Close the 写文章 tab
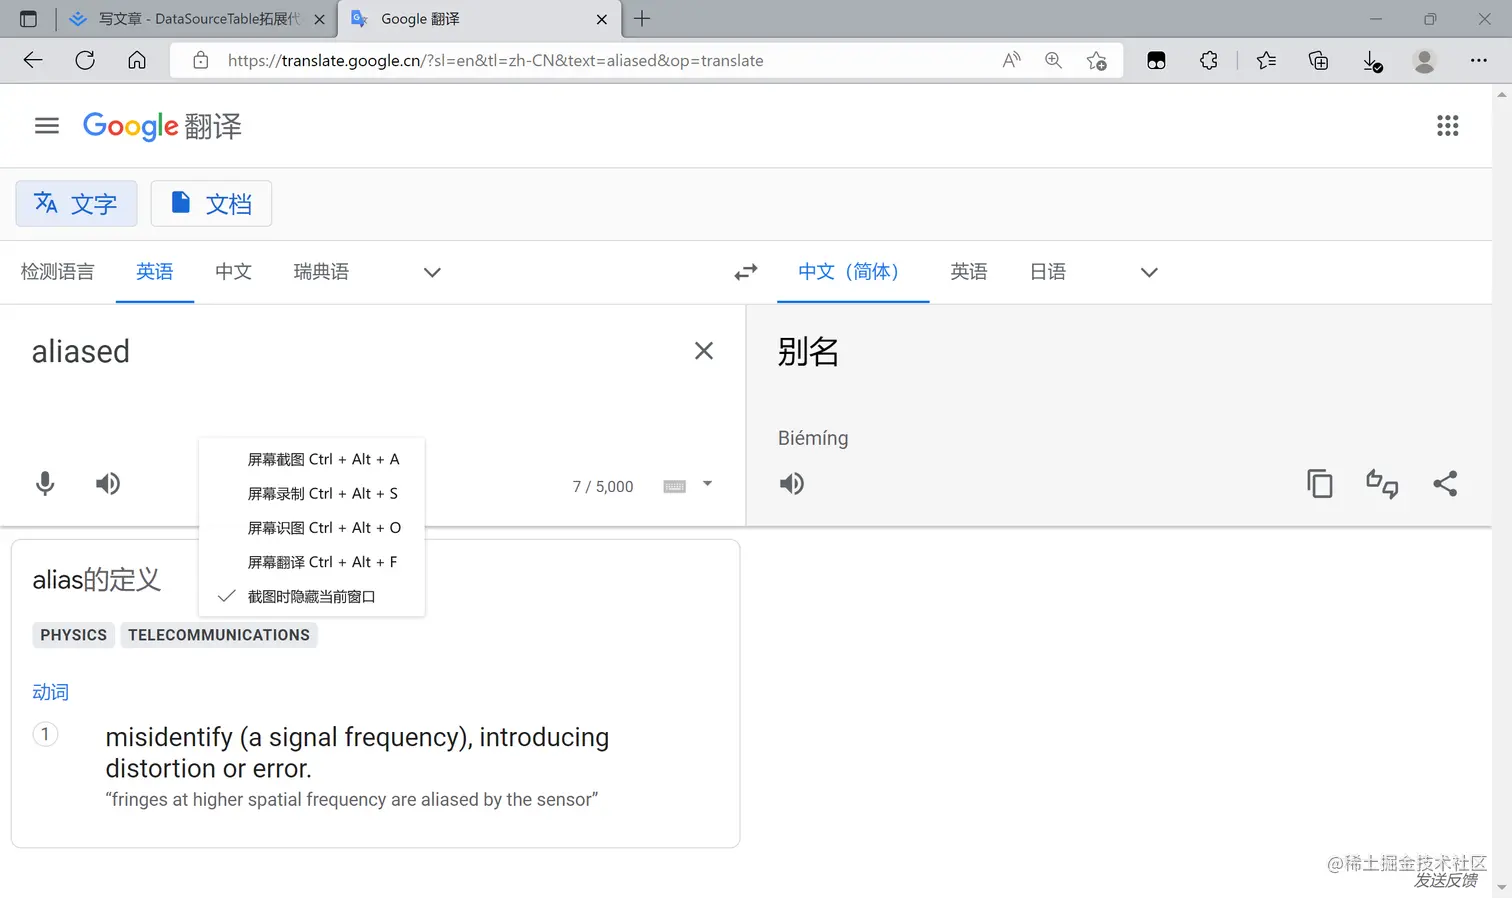 [x=319, y=19]
